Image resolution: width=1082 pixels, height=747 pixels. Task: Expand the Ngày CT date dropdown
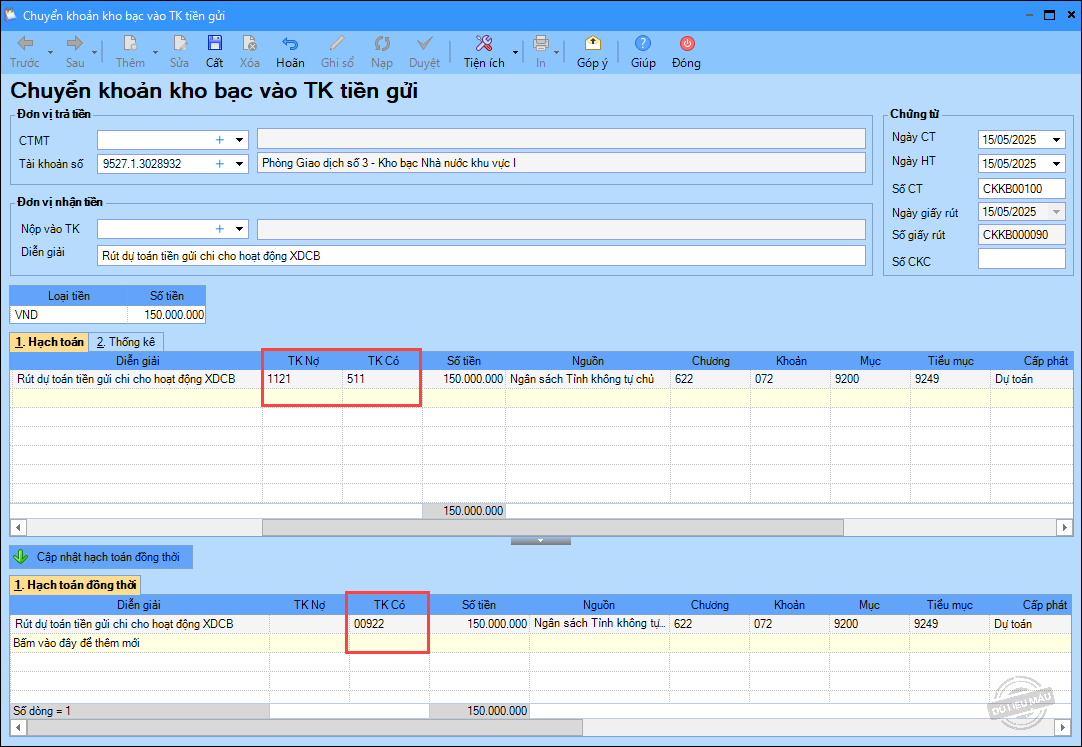click(1057, 140)
